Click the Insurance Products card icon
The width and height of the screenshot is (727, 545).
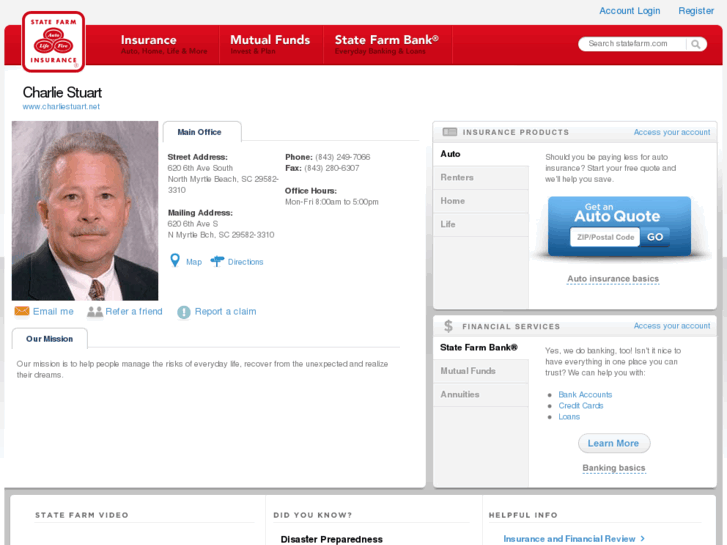(x=450, y=132)
